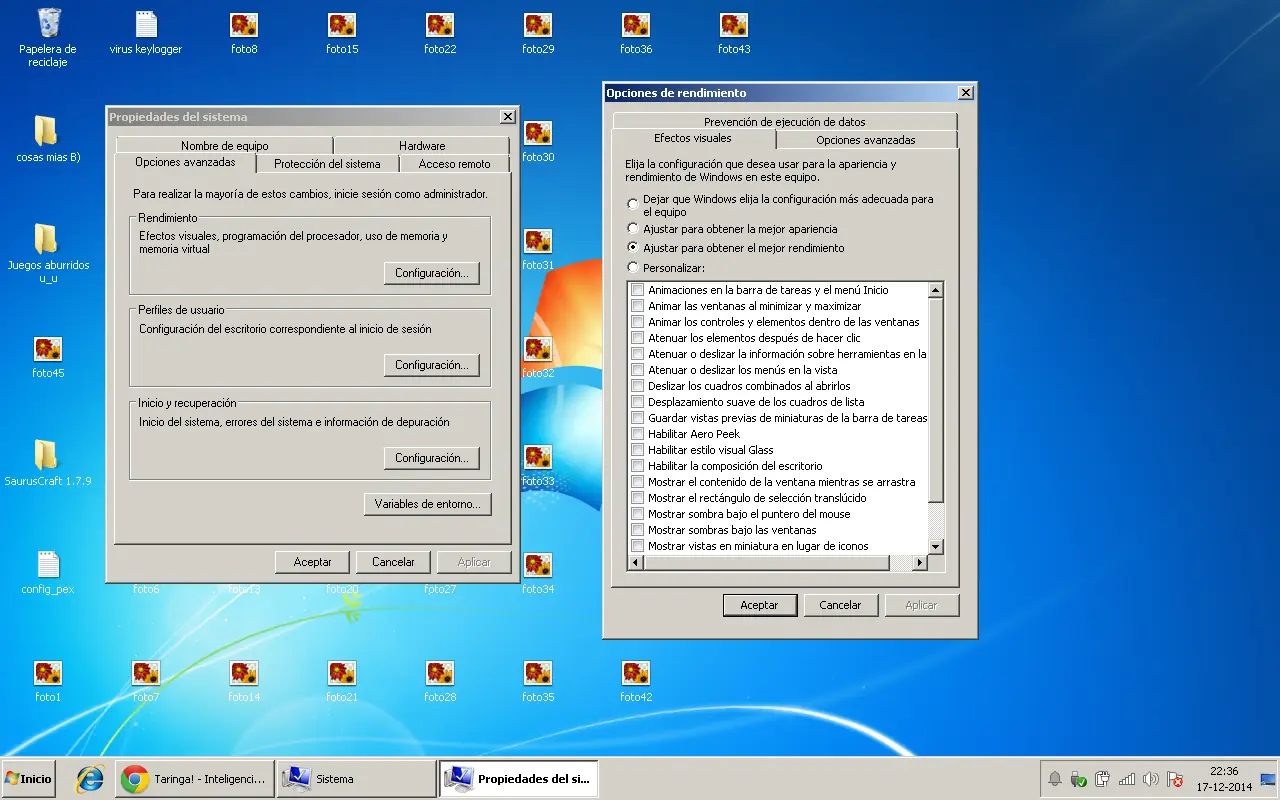Select the foto29 desktop image icon

538,25
